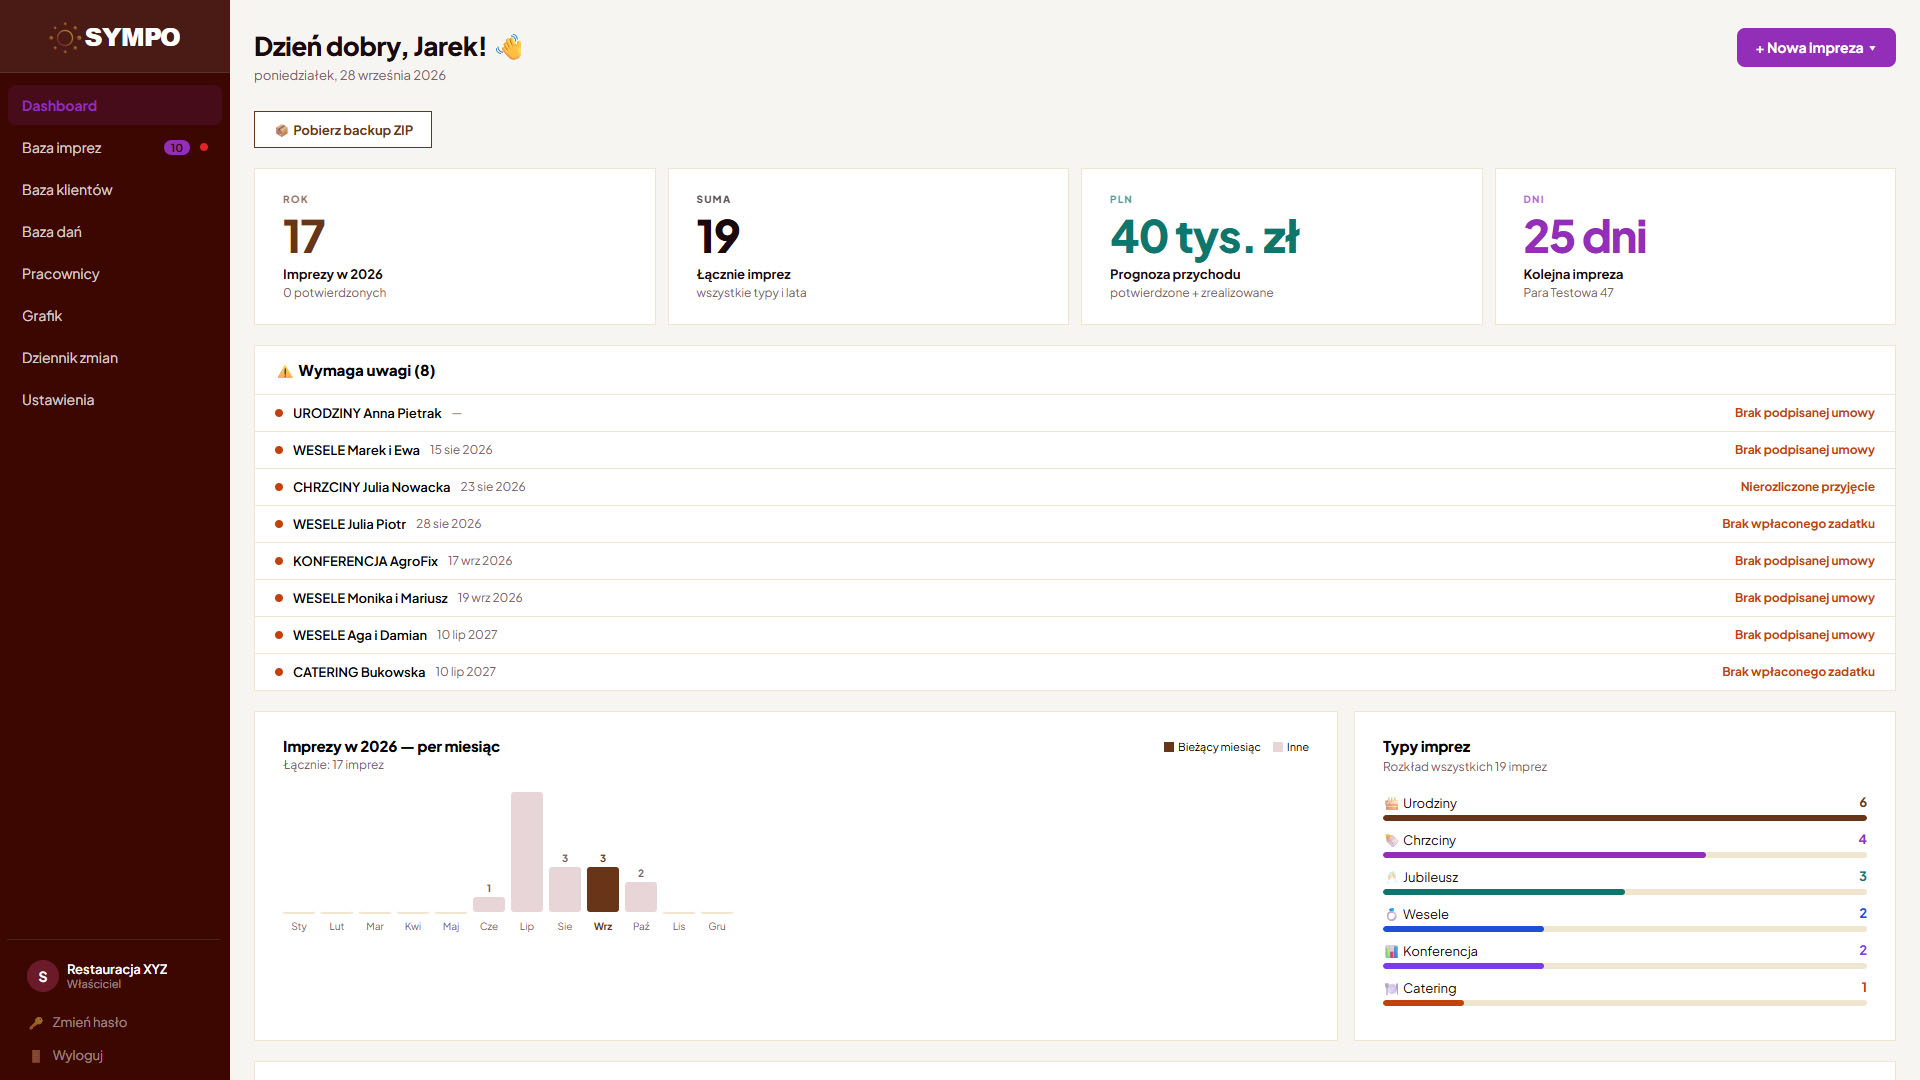
Task: Click the red notification dot near Baza imprez
Action: click(x=204, y=147)
